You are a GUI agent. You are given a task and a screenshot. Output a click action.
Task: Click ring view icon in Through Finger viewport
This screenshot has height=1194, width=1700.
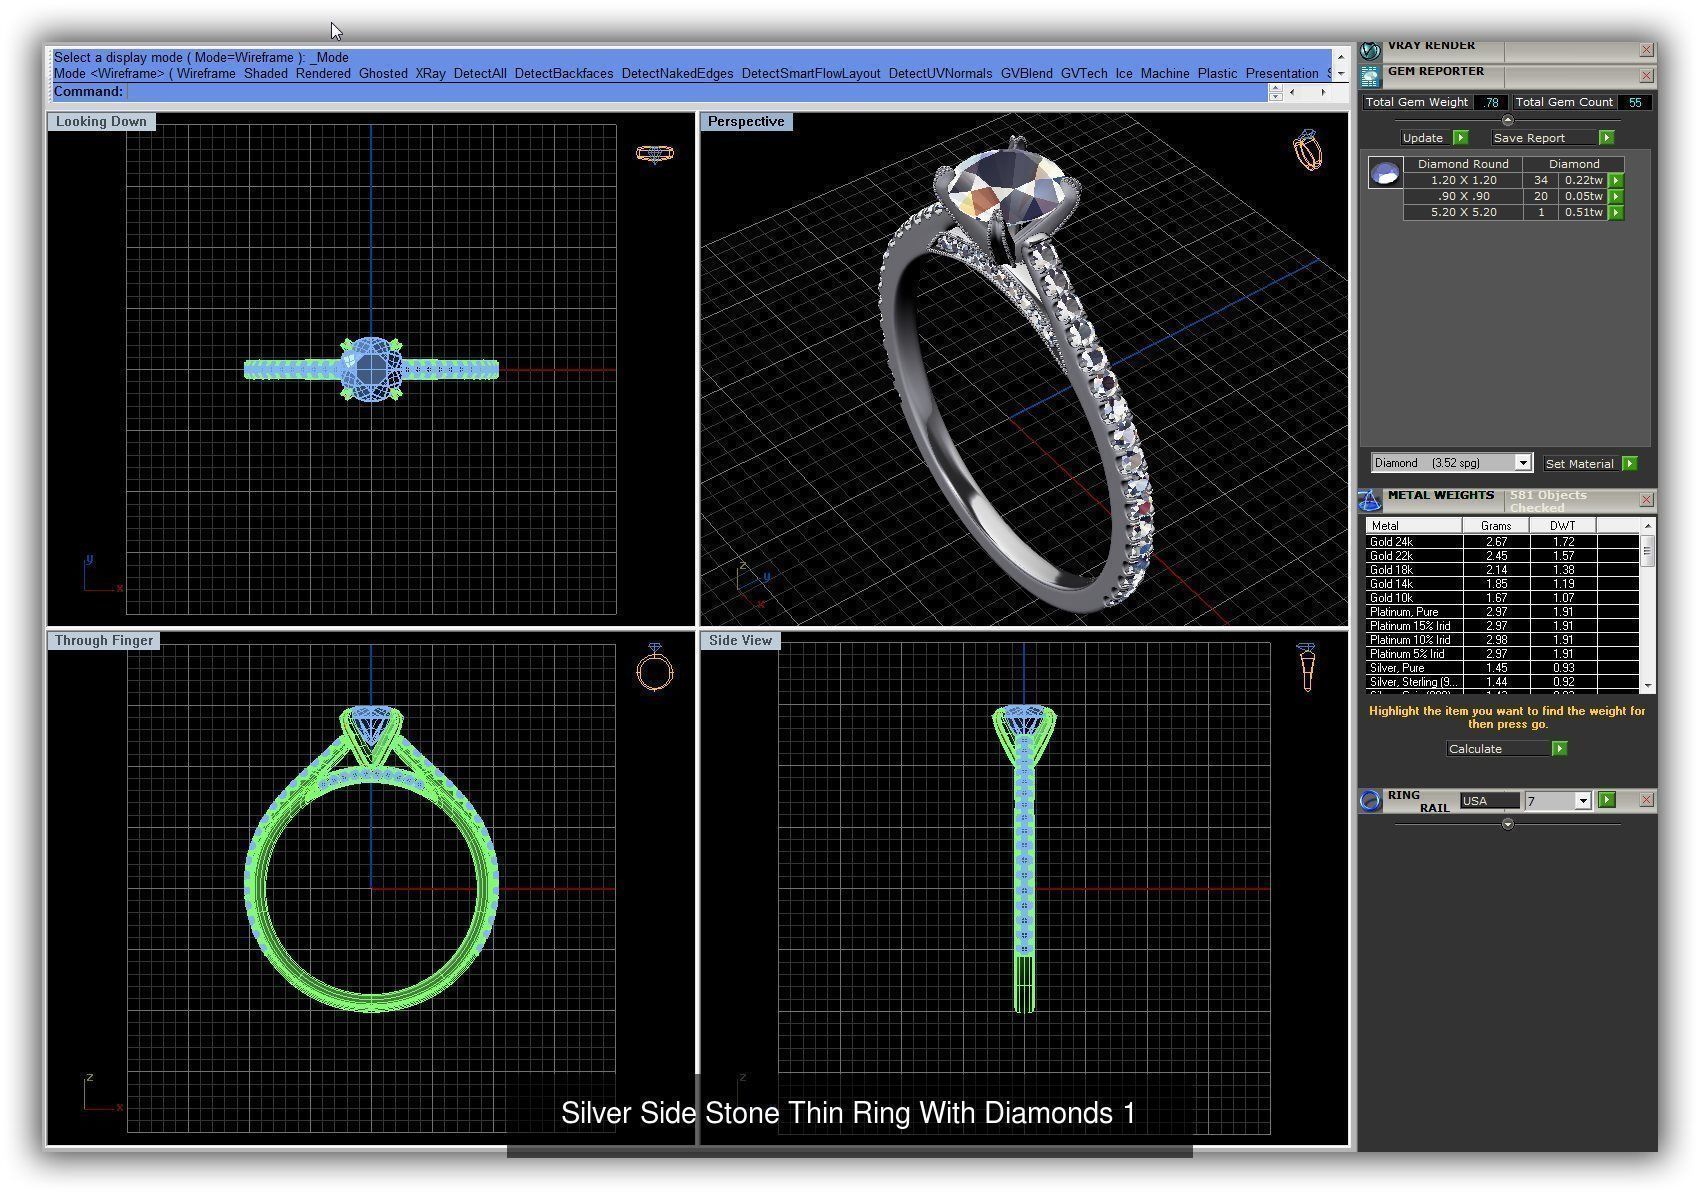pyautogui.click(x=655, y=667)
